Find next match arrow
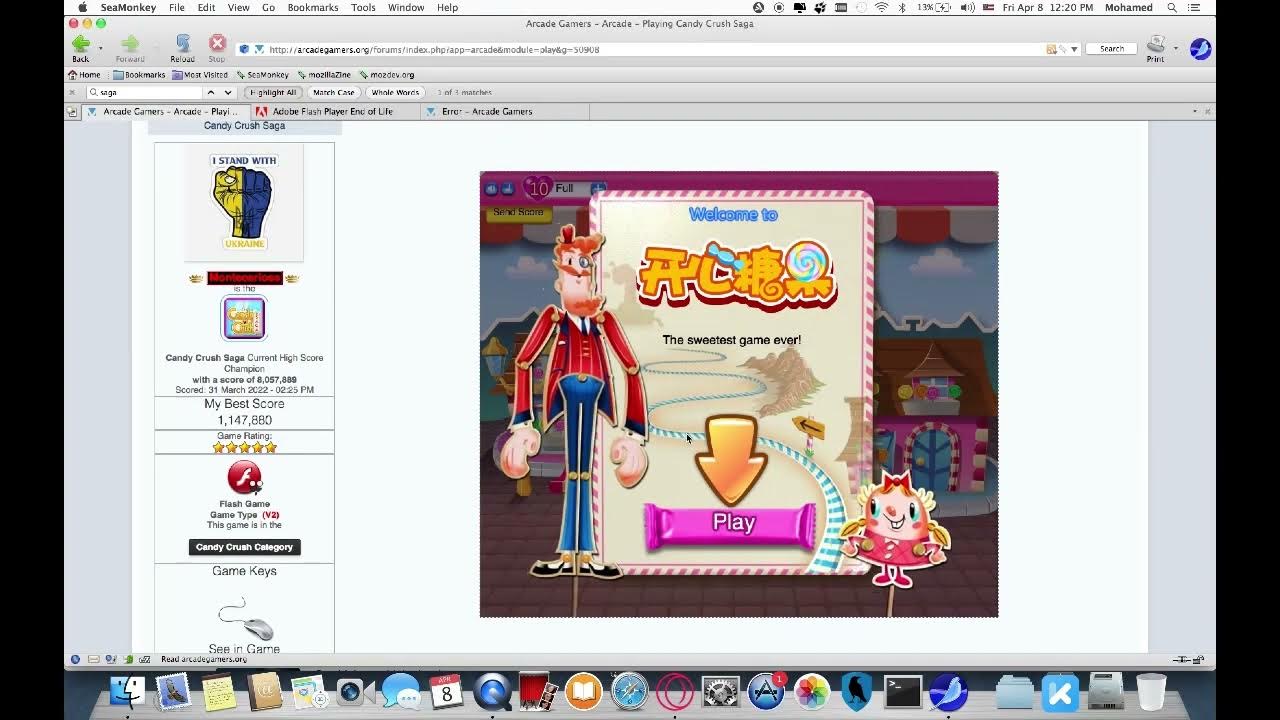This screenshot has width=1280, height=720. [x=228, y=92]
